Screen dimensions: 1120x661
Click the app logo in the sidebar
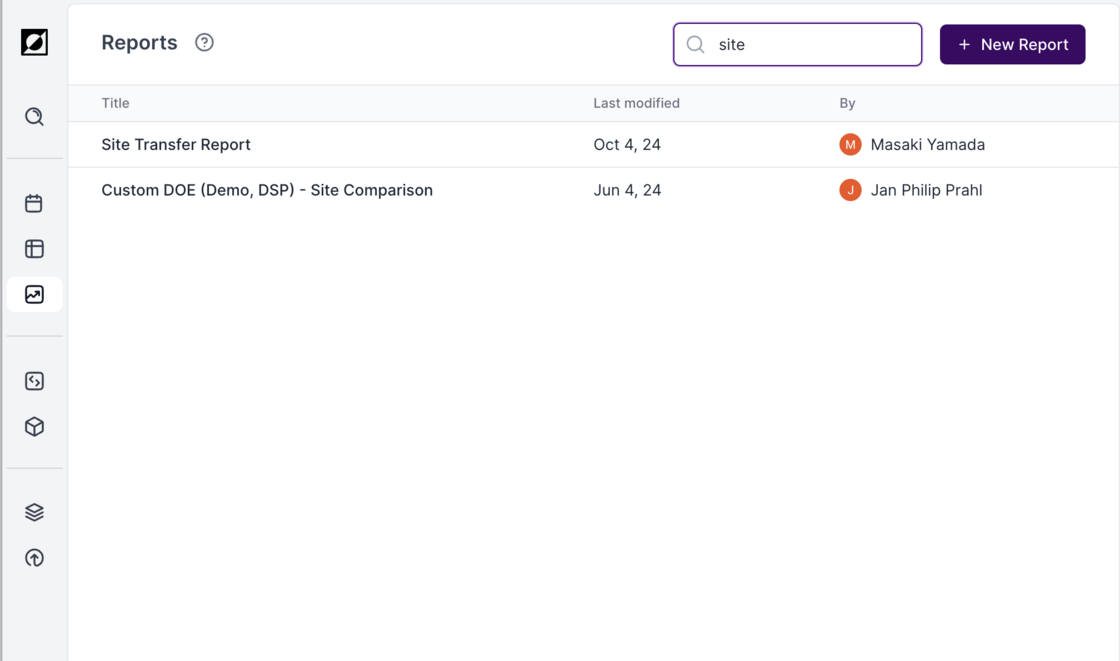point(34,42)
